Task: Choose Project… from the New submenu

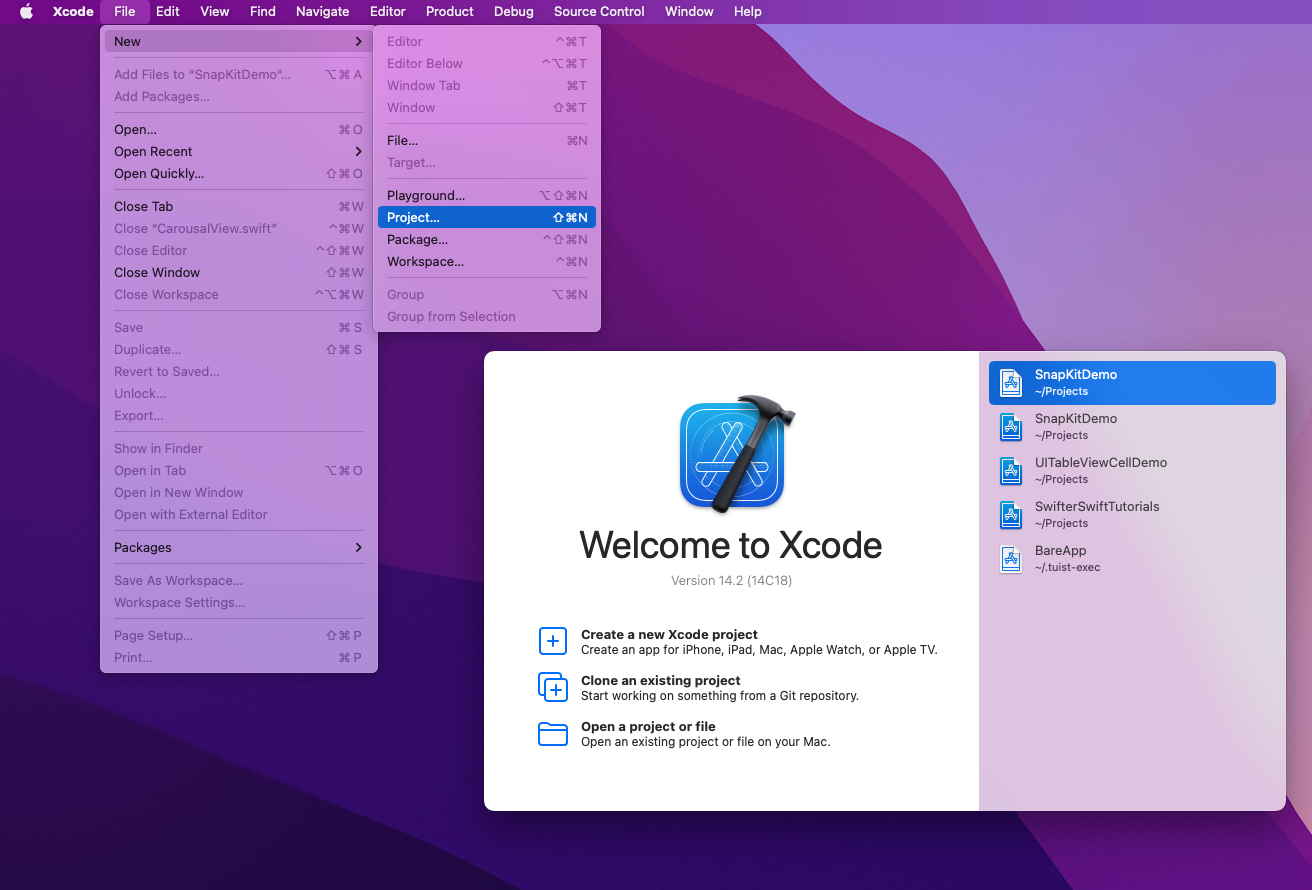Action: pyautogui.click(x=487, y=218)
